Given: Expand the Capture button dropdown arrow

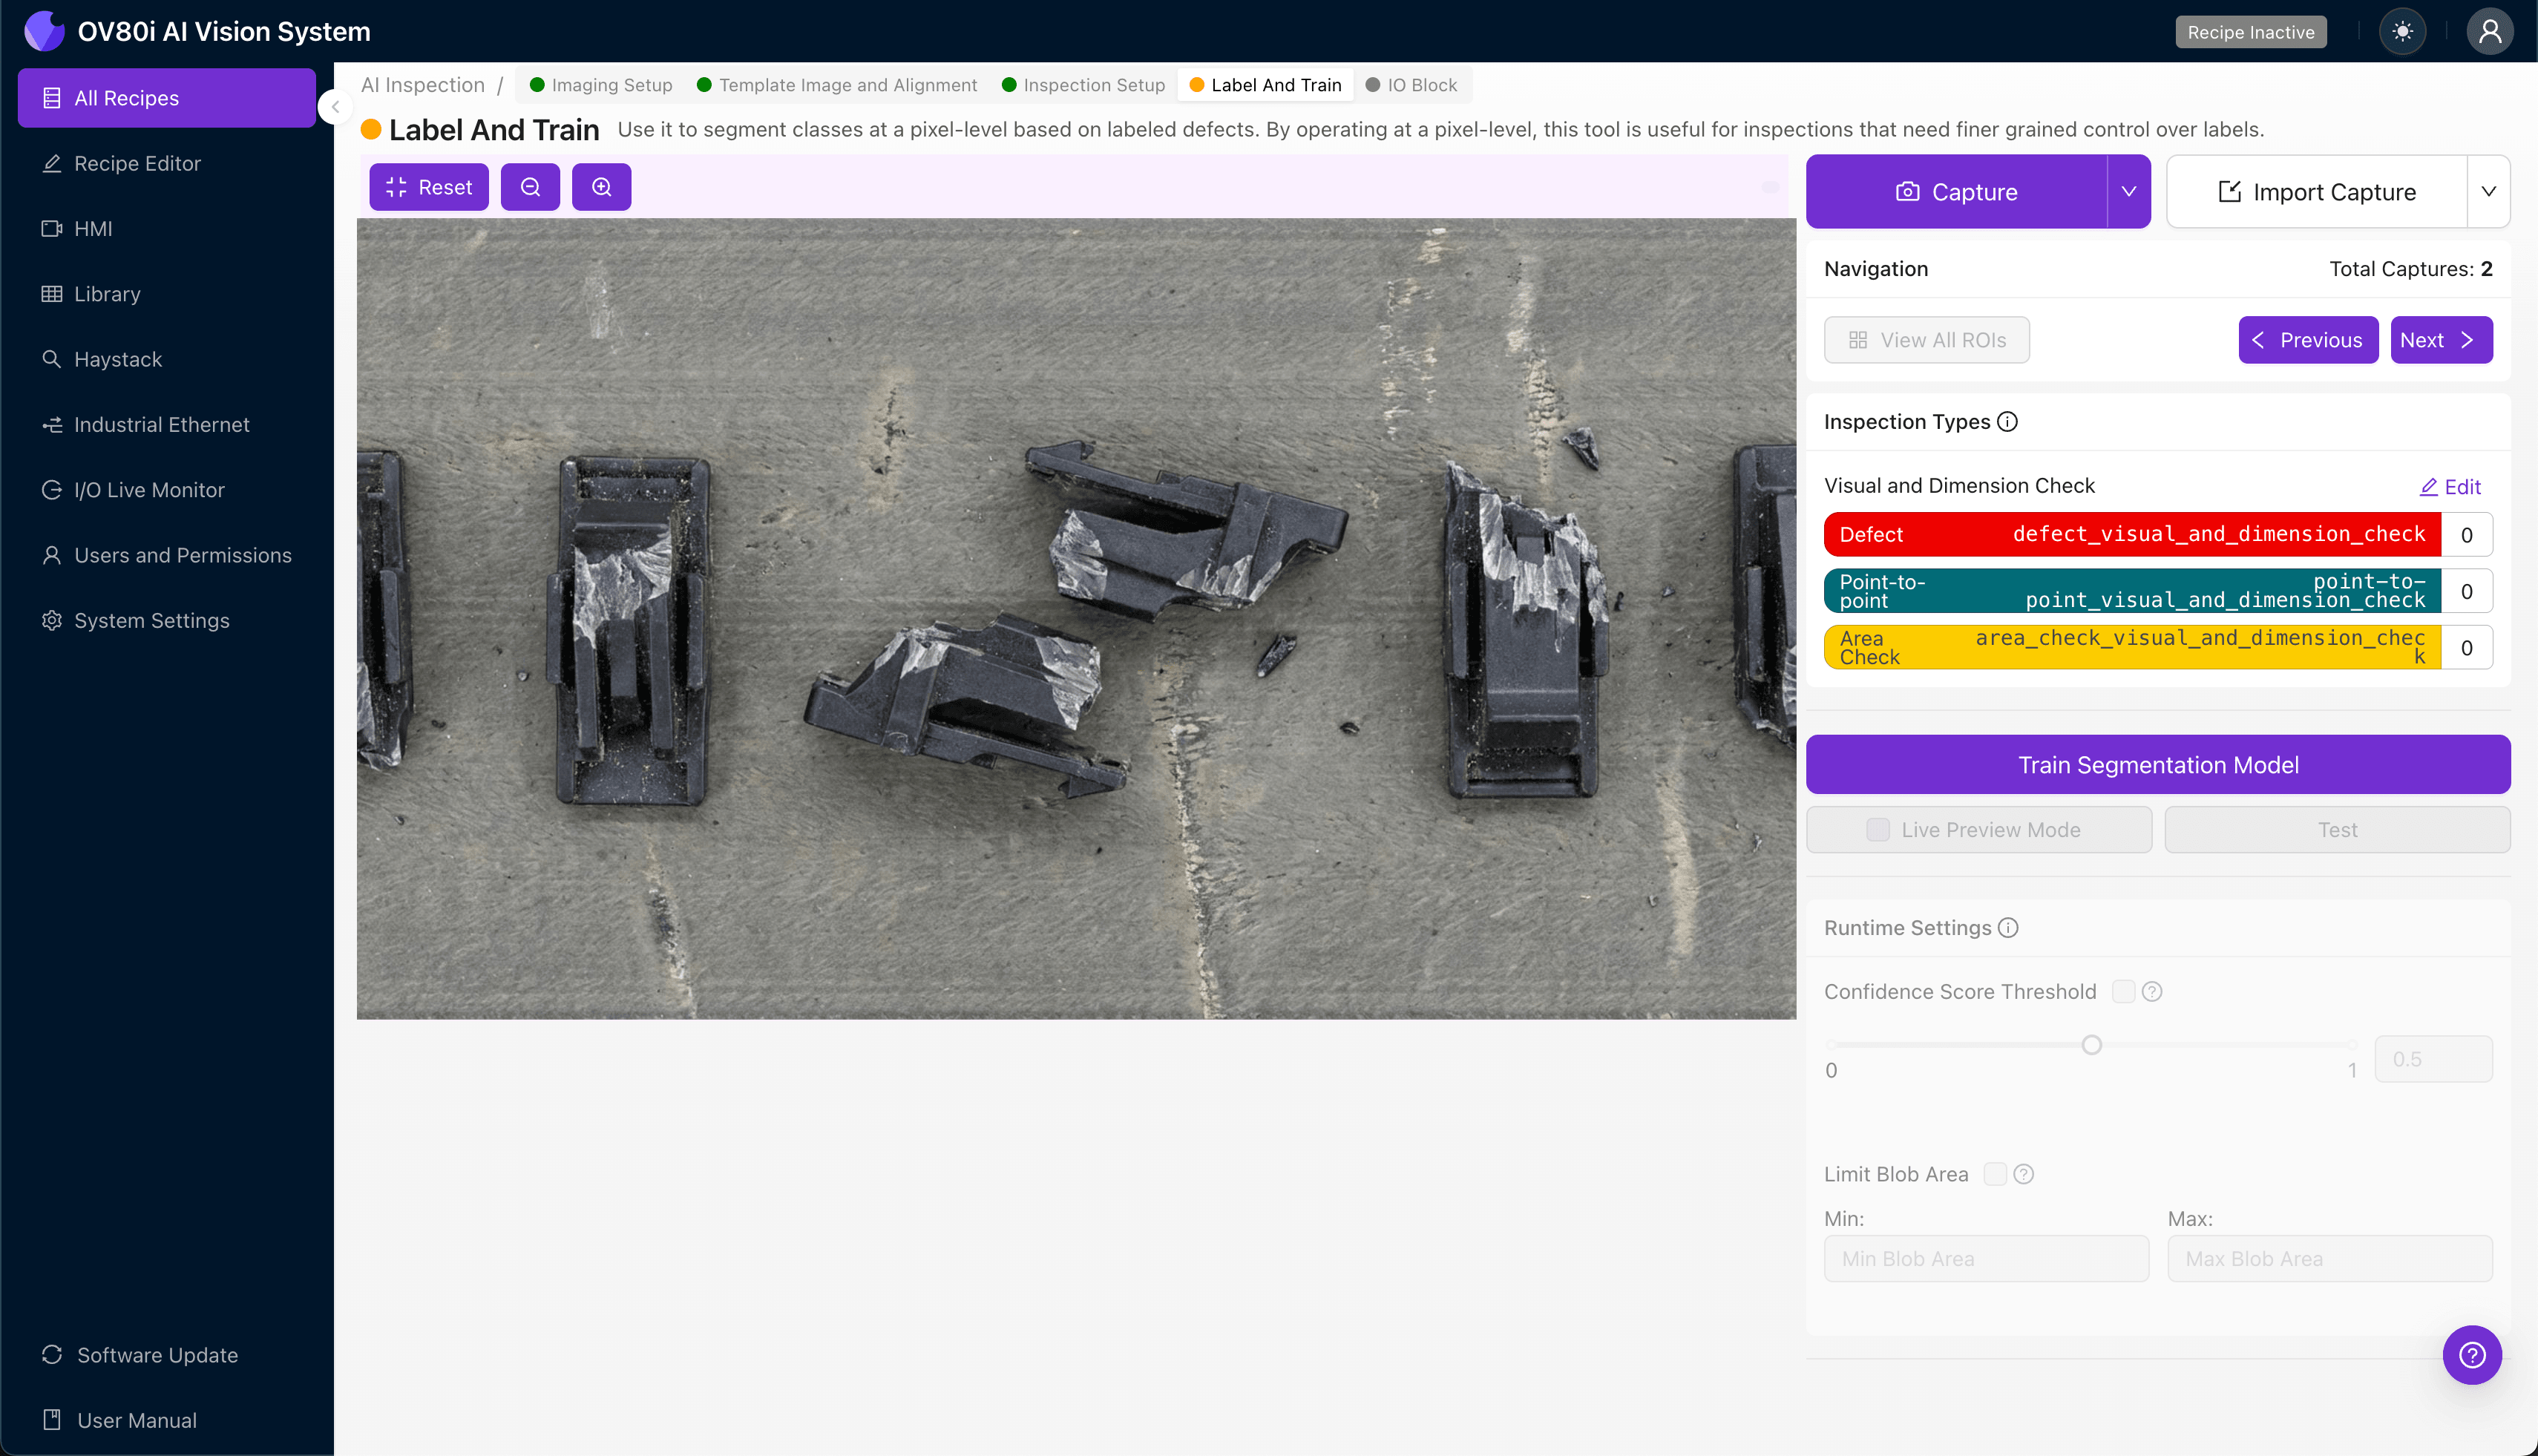Looking at the screenshot, I should click(x=2129, y=192).
